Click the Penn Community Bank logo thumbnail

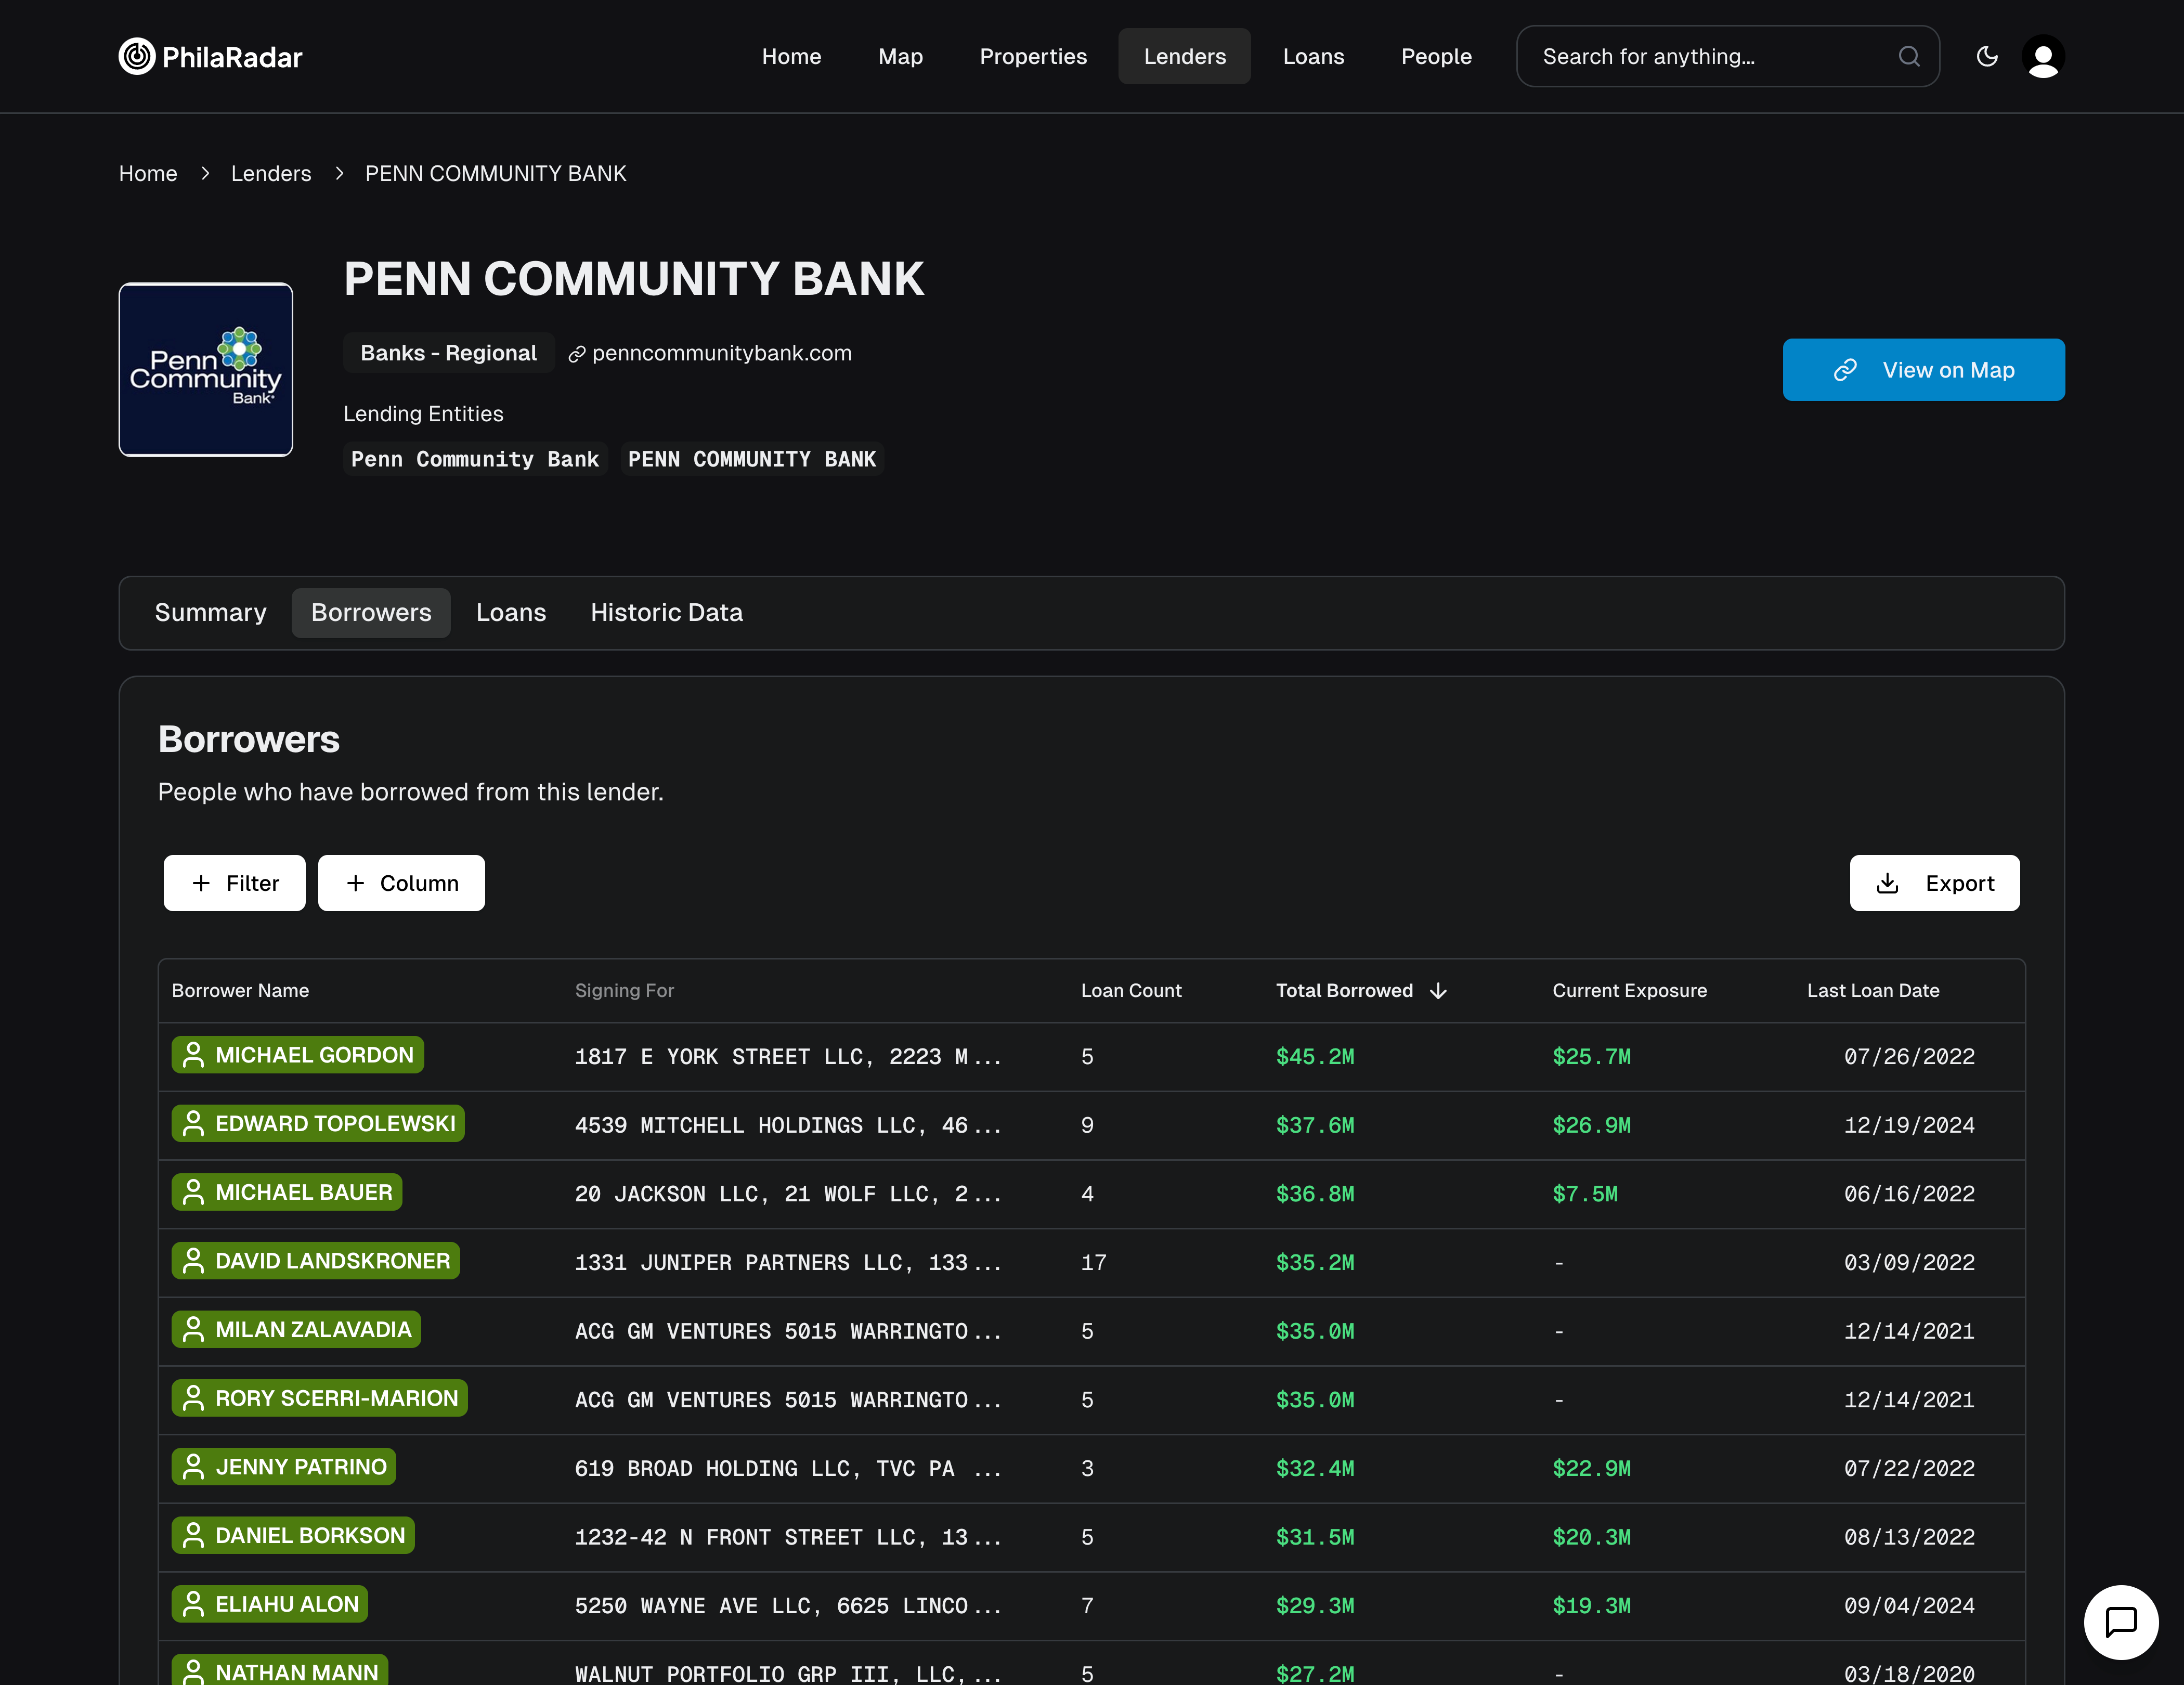[x=206, y=369]
